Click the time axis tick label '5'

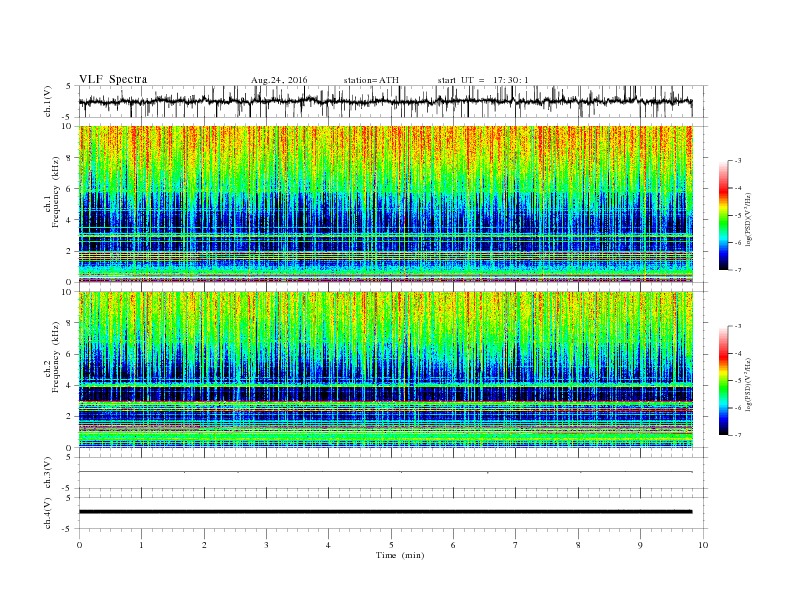[391, 545]
